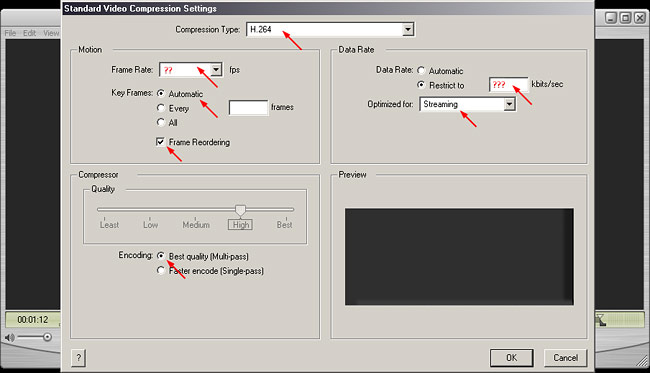Select Key Frames Automatic radio button

click(x=161, y=93)
